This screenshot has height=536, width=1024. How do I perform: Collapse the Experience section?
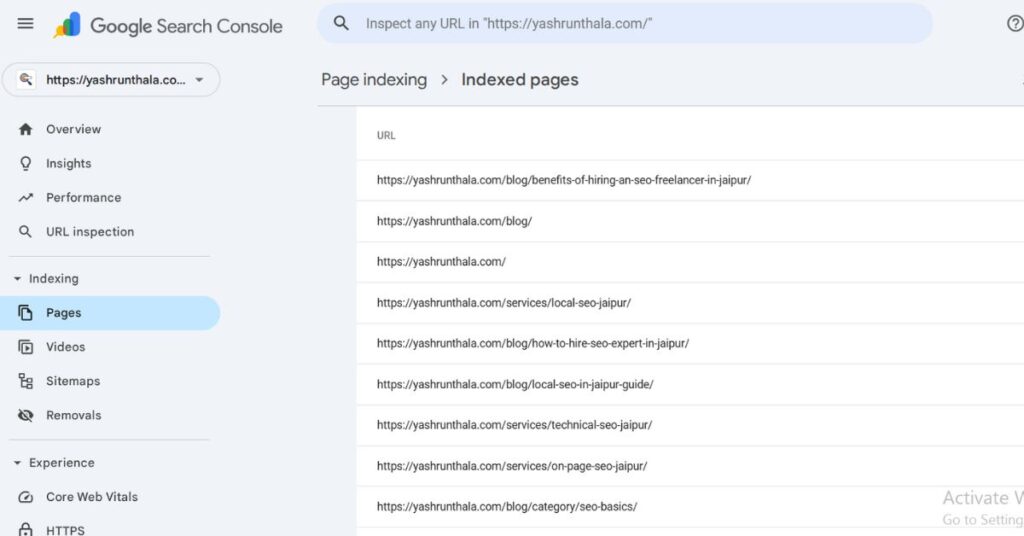pyautogui.click(x=17, y=463)
